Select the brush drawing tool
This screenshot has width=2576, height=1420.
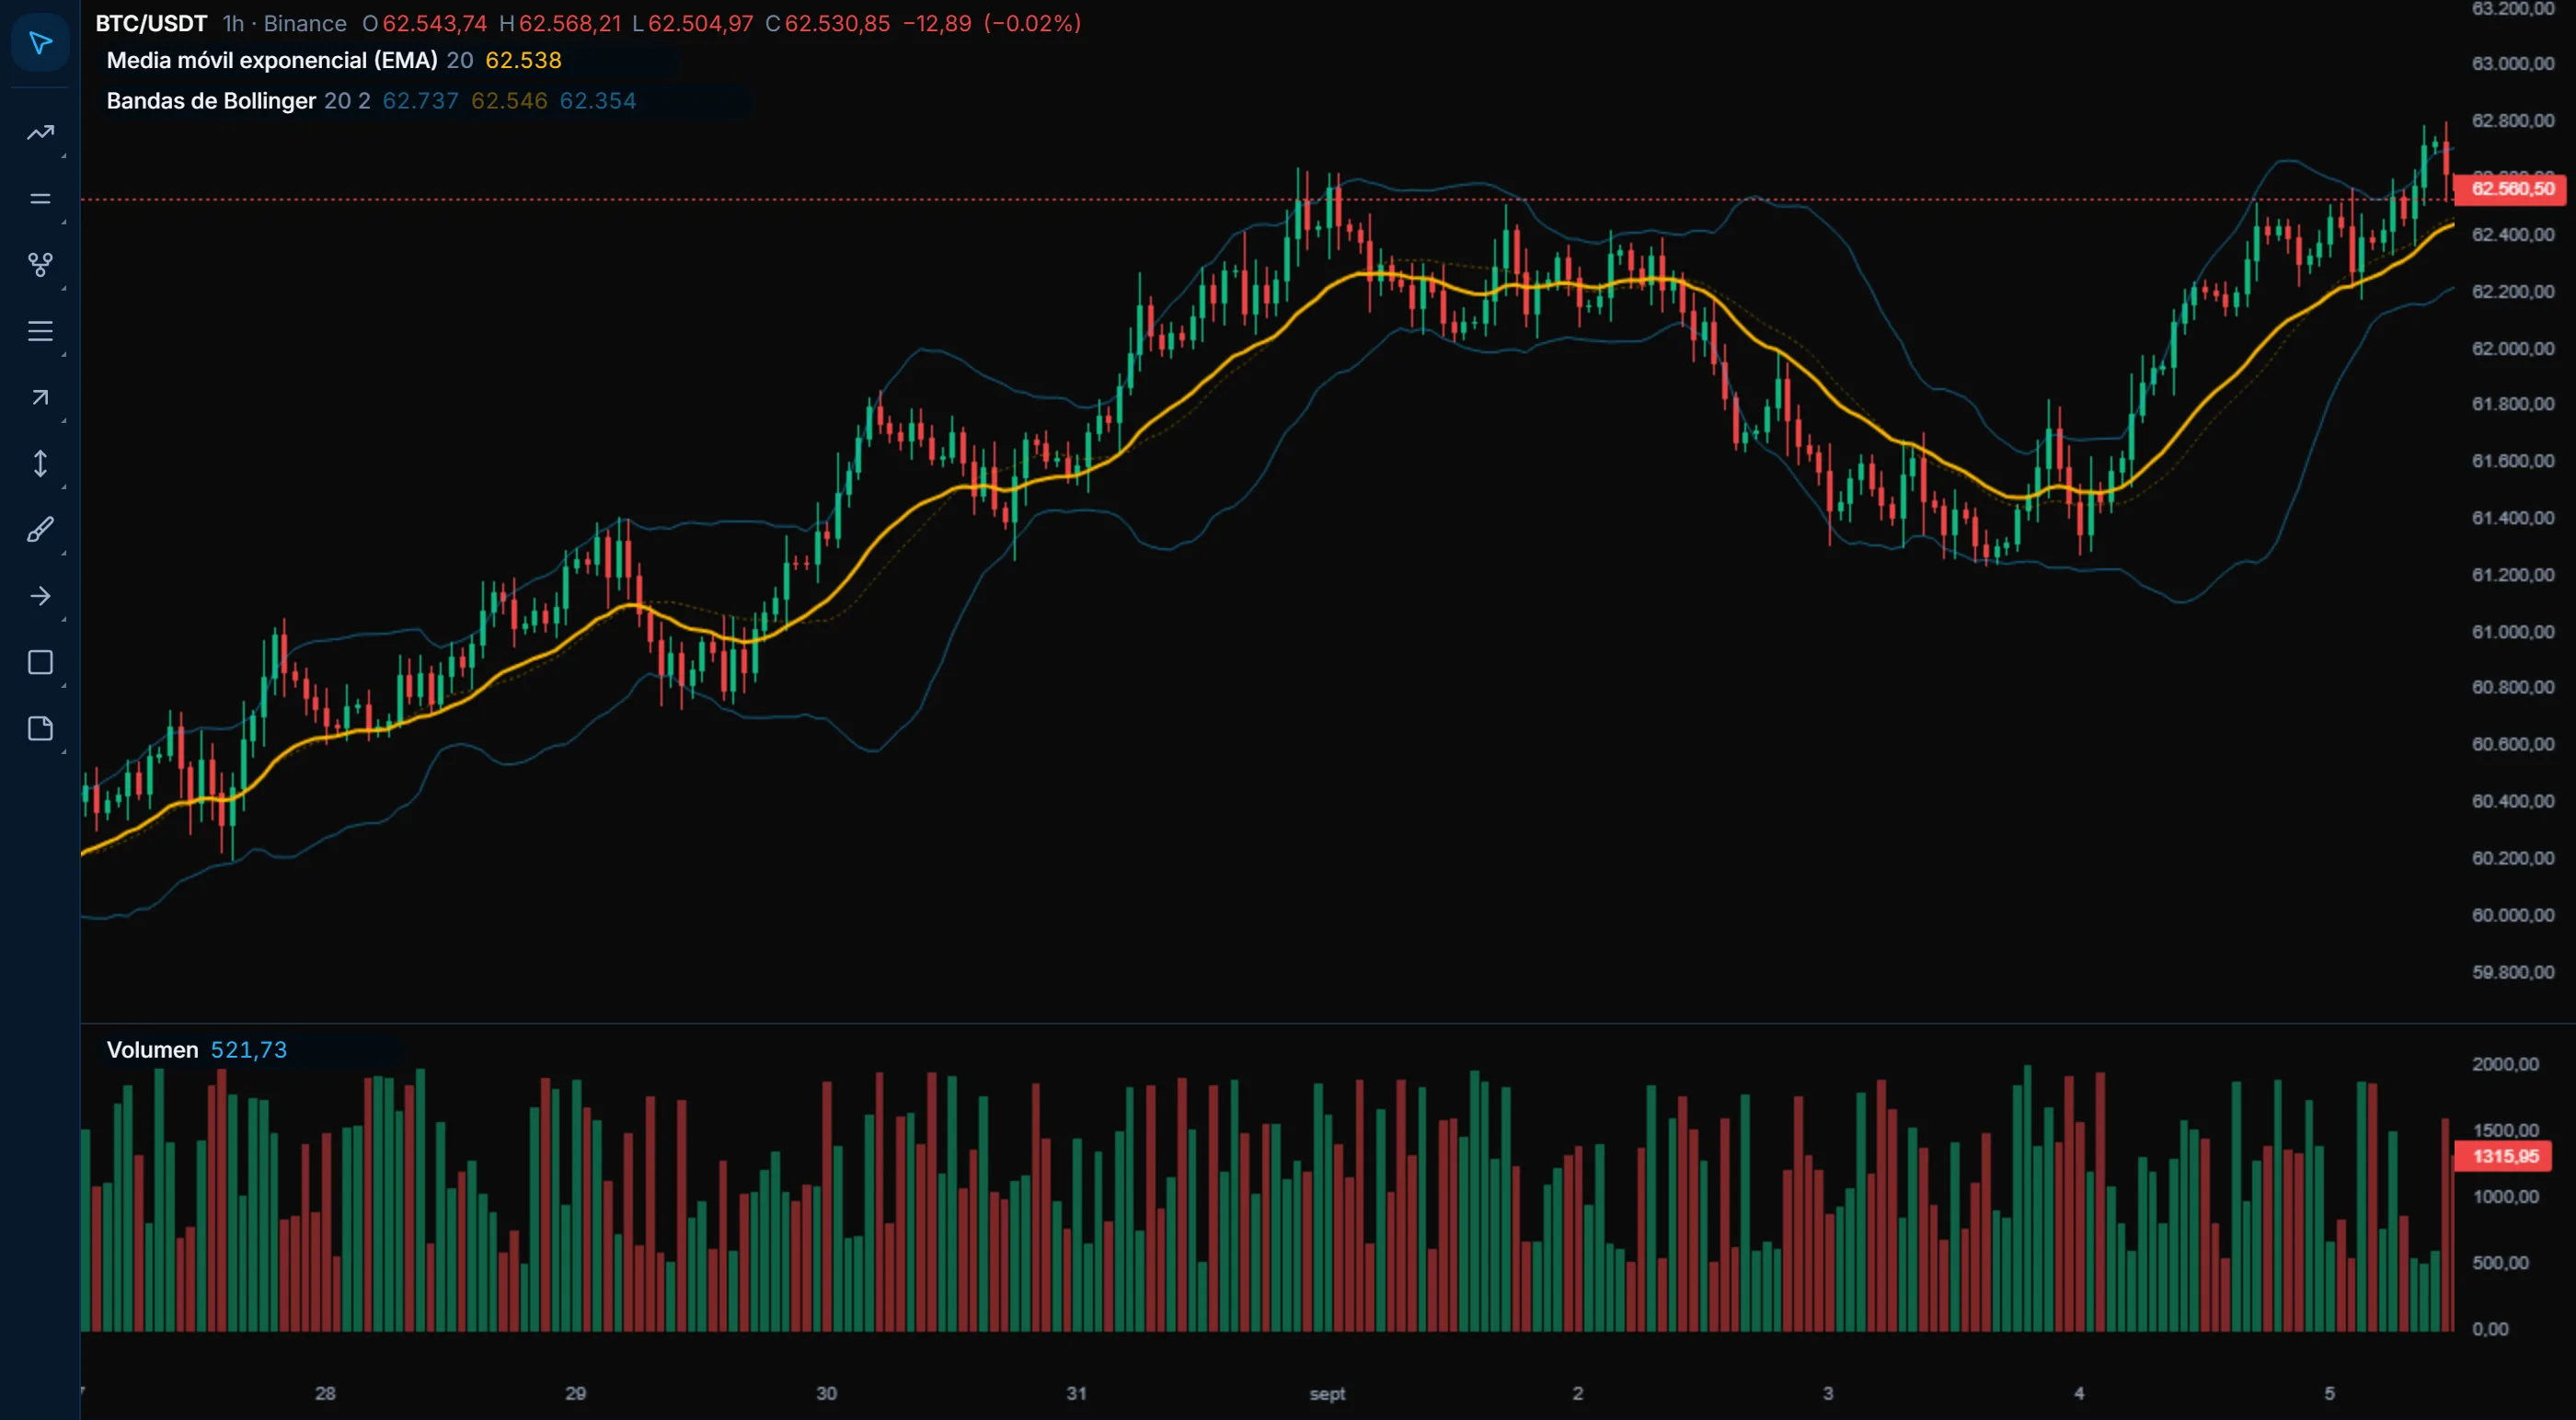[40, 530]
